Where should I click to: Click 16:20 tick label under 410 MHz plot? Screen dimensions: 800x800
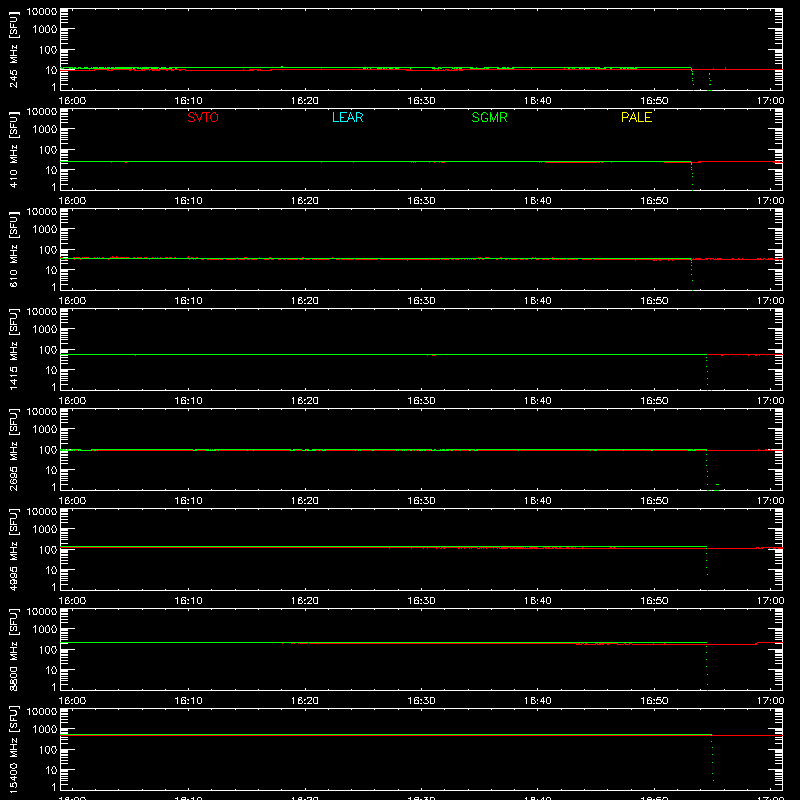pos(305,201)
